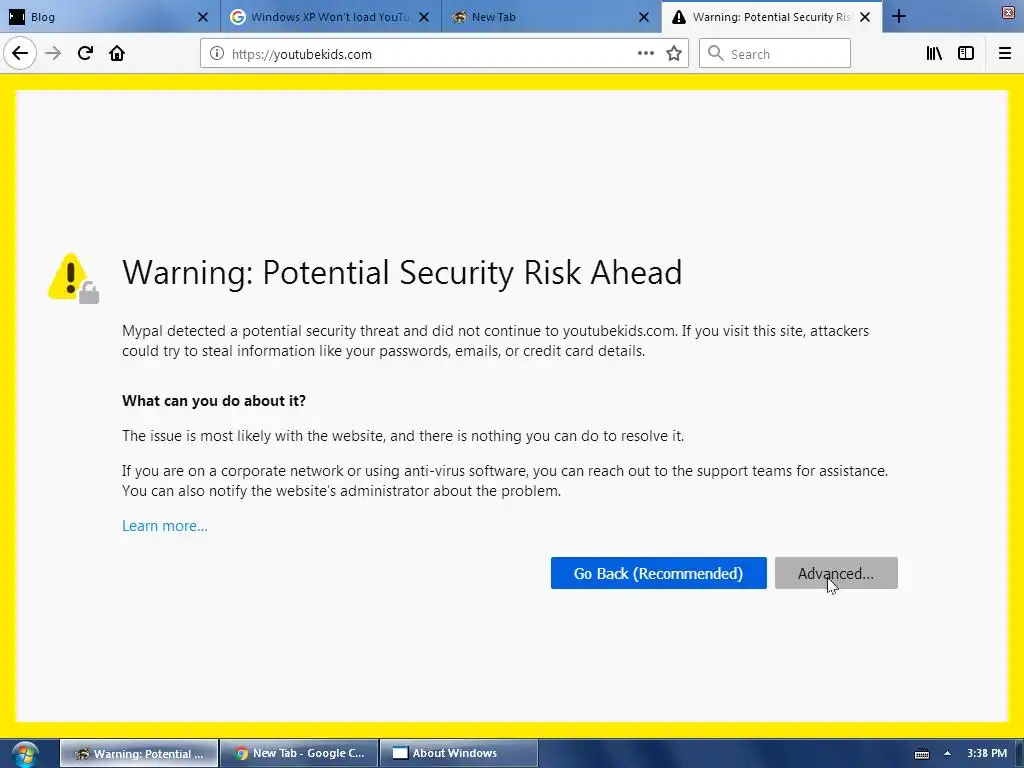This screenshot has width=1024, height=768.
Task: Click the Go Back (Recommended) button
Action: (x=658, y=573)
